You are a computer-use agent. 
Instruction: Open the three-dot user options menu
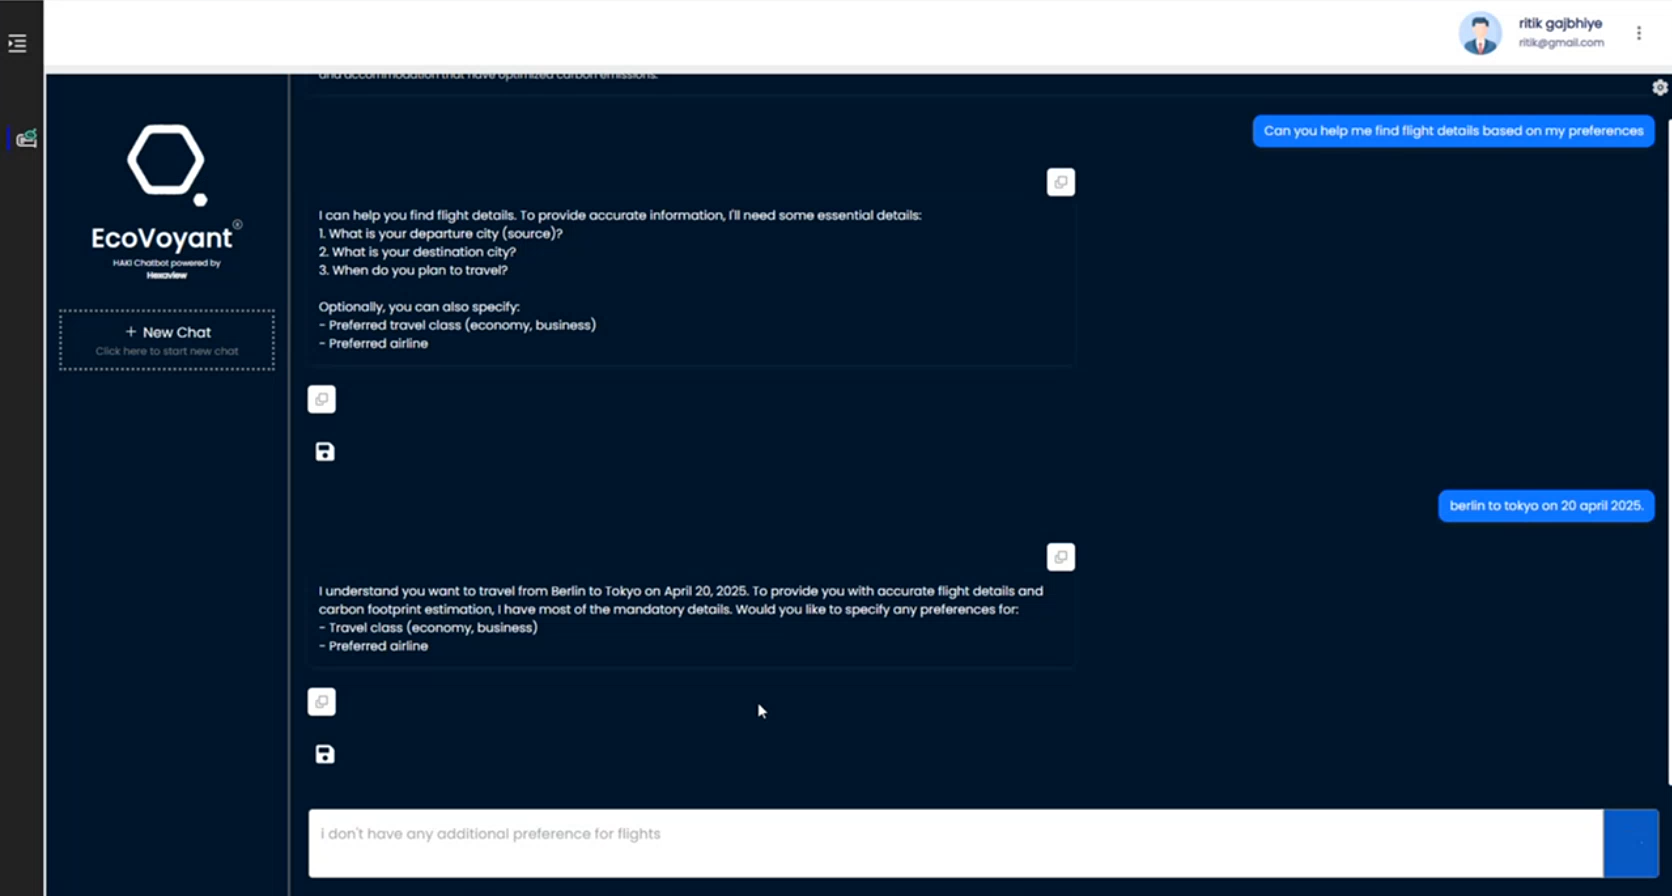[x=1638, y=33]
